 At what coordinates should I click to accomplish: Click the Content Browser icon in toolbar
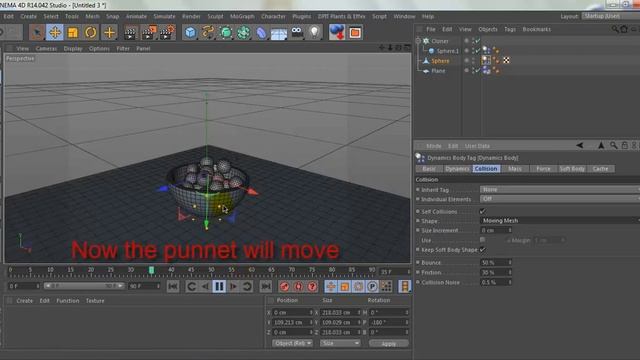point(337,33)
